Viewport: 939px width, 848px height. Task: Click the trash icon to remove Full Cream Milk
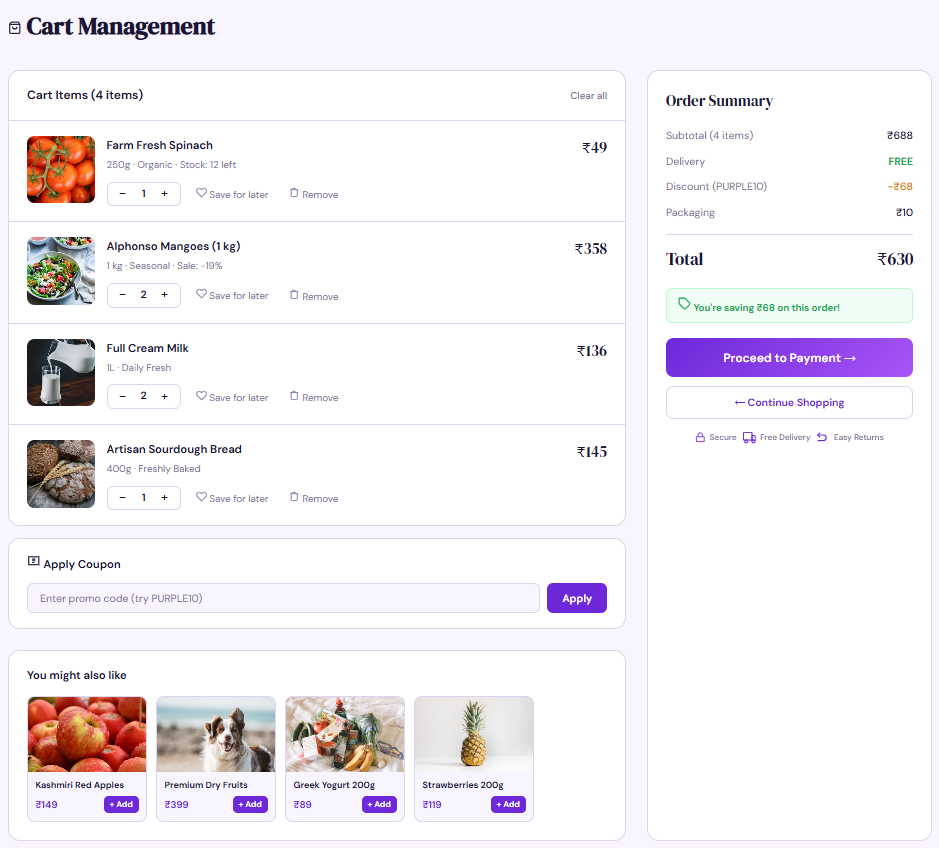click(x=294, y=397)
